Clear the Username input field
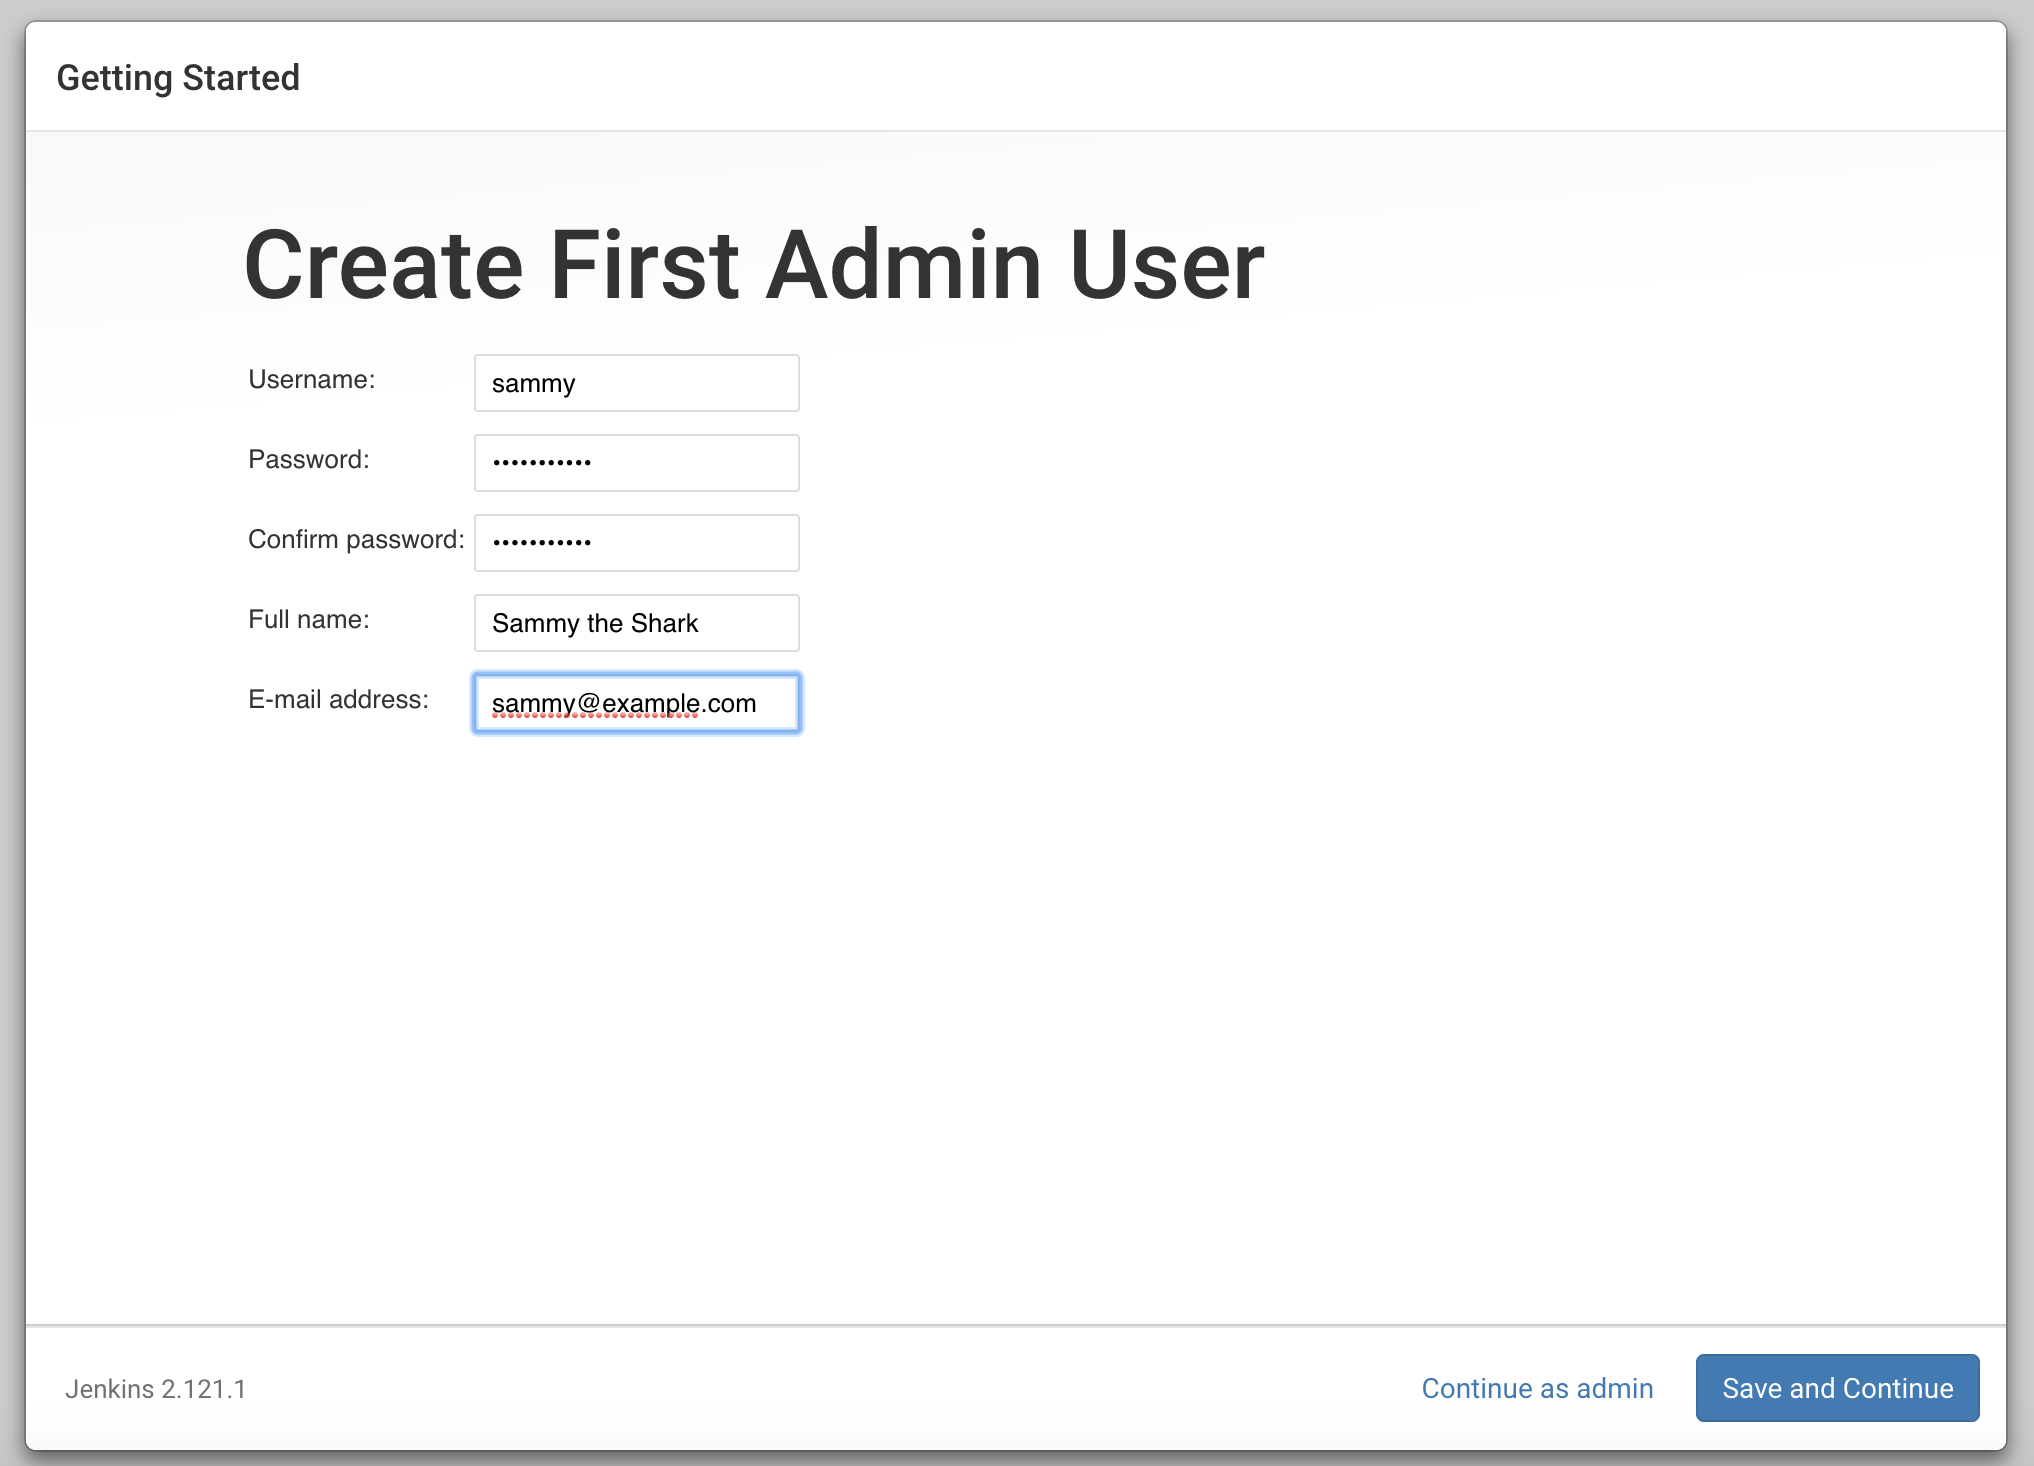Screen dimensions: 2034x1466 (638, 382)
